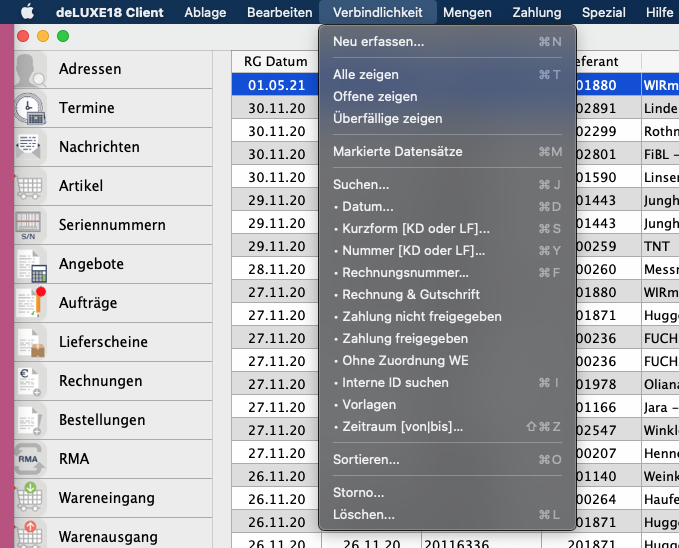Click the Wareneingang green arrow cart icon
The width and height of the screenshot is (679, 548).
point(30,498)
